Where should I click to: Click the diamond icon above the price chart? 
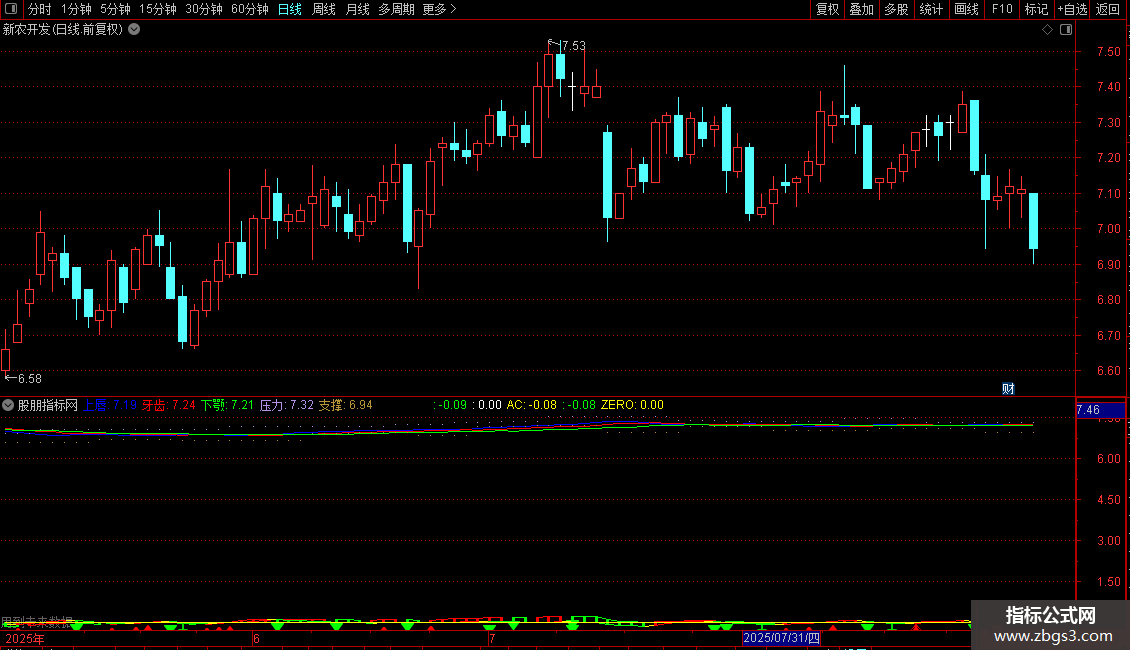[x=1047, y=30]
